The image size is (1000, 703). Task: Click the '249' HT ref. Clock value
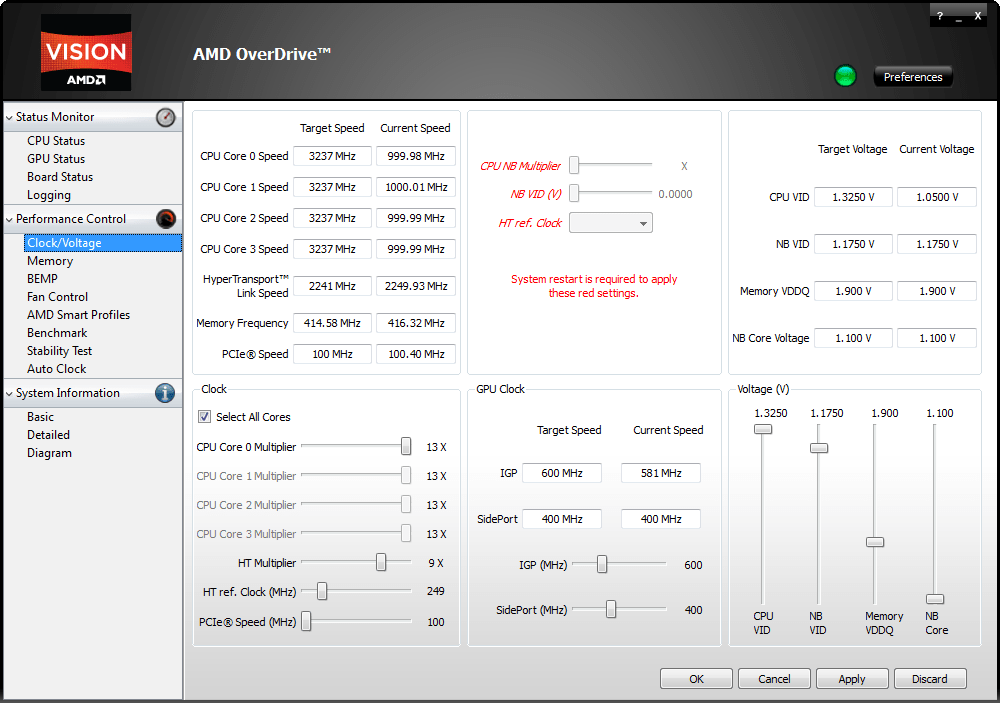tap(436, 591)
